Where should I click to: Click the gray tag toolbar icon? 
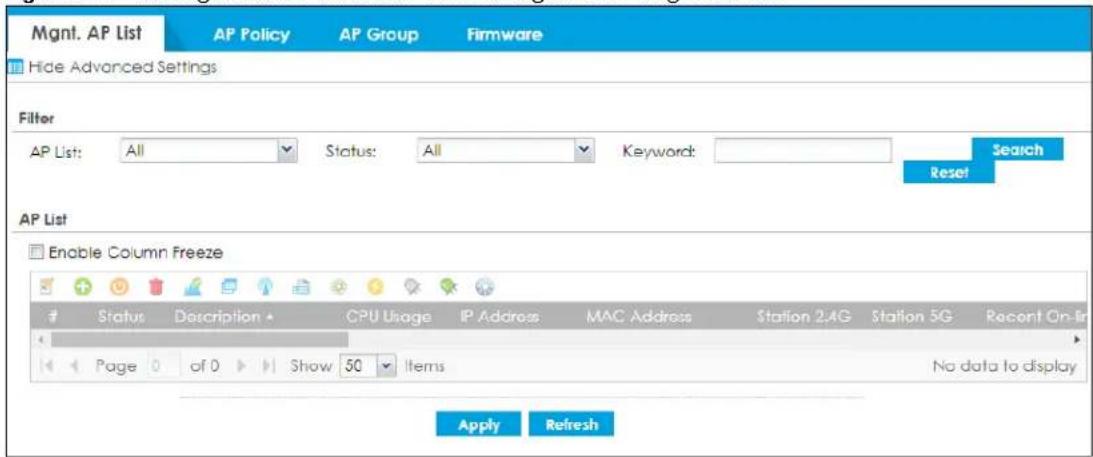[x=414, y=286]
